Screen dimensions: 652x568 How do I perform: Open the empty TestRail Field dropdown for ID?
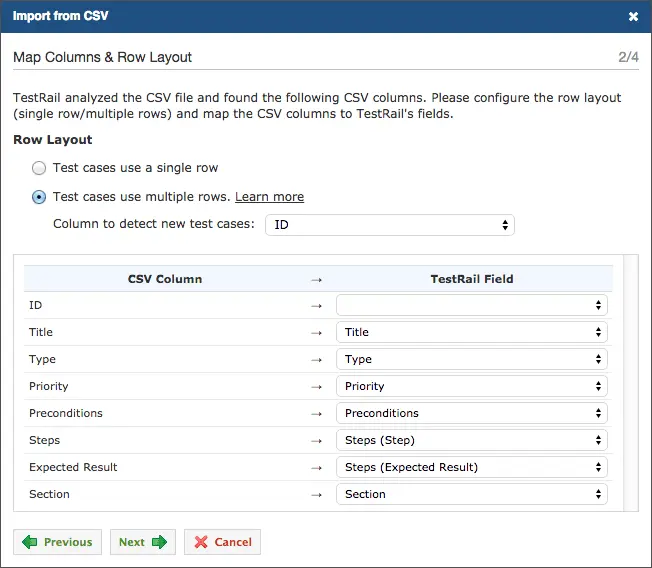point(472,305)
